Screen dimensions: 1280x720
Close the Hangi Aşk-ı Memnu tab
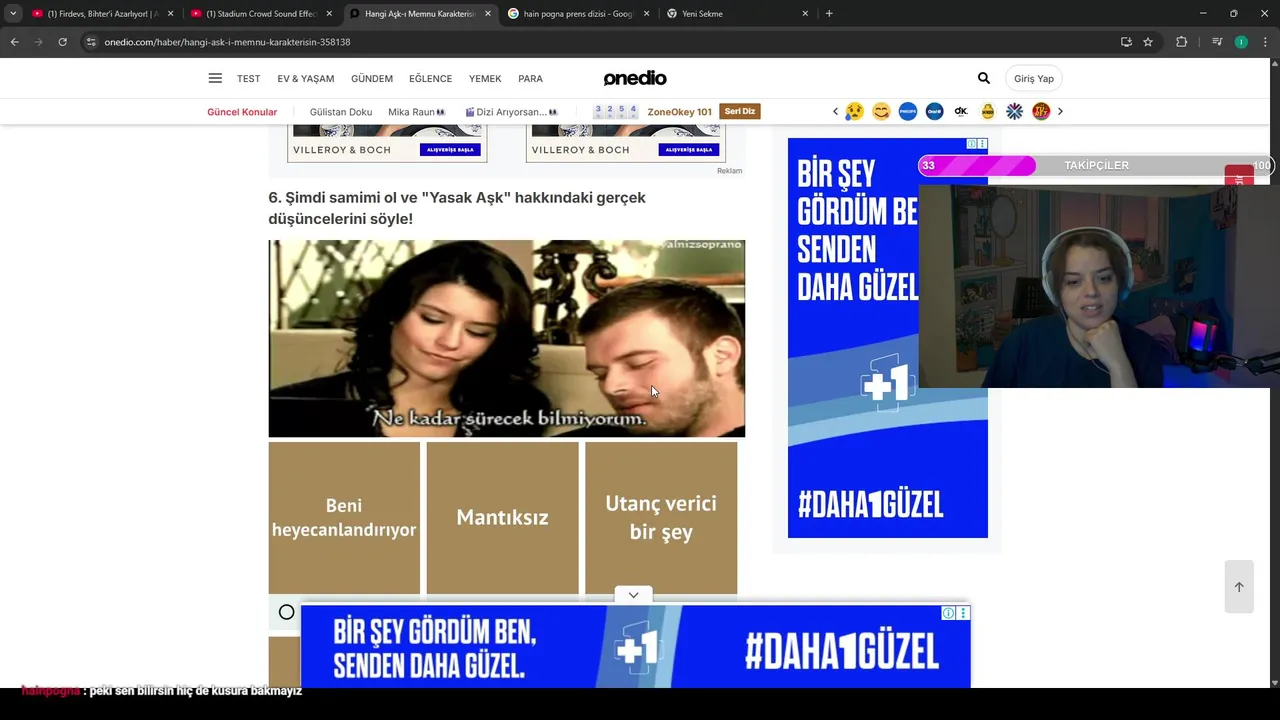pos(488,14)
